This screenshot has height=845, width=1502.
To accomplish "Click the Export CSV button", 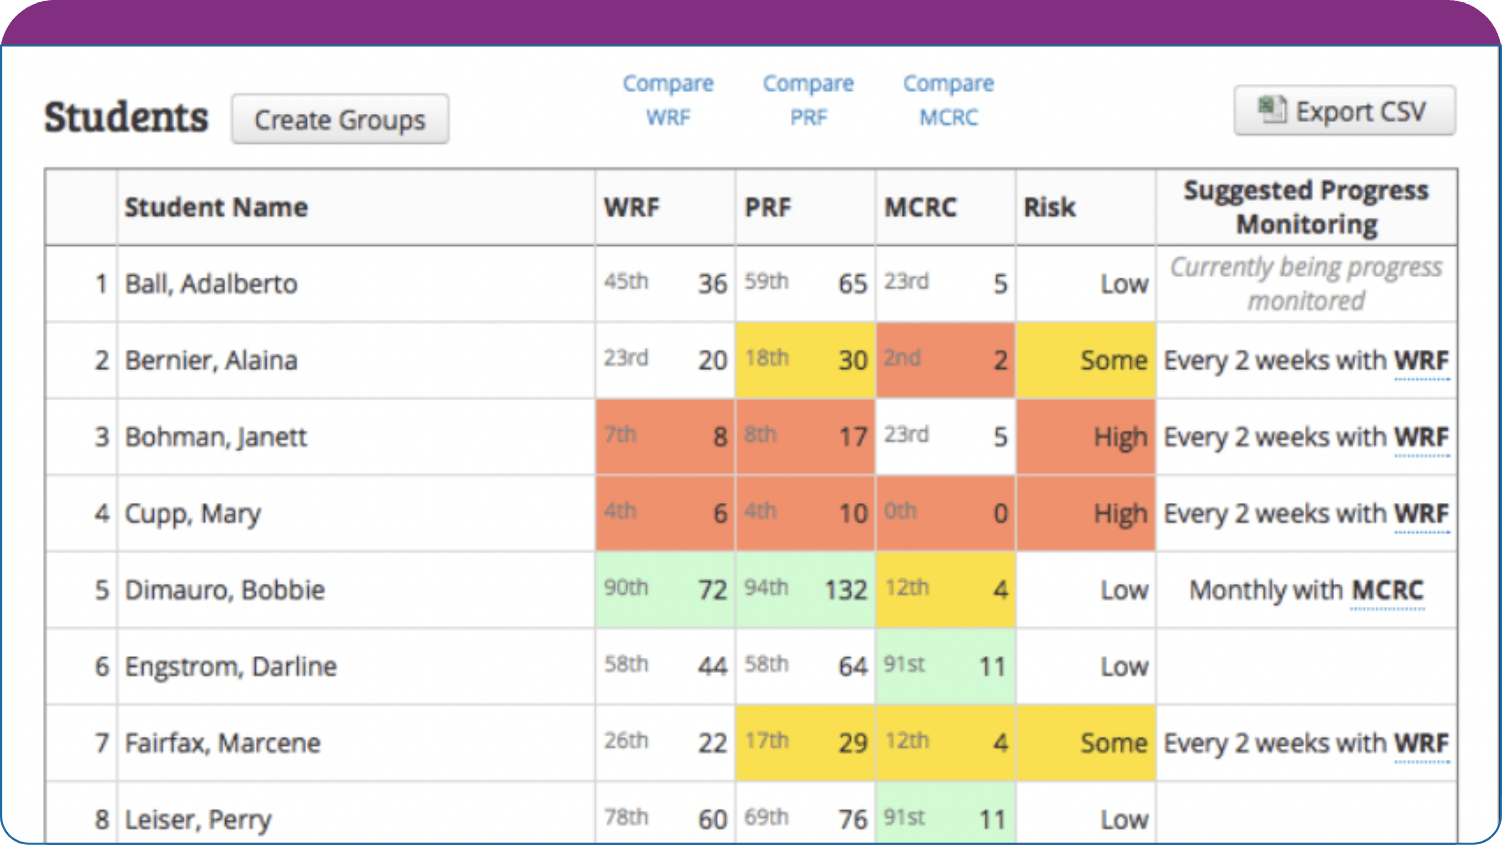I will 1344,111.
